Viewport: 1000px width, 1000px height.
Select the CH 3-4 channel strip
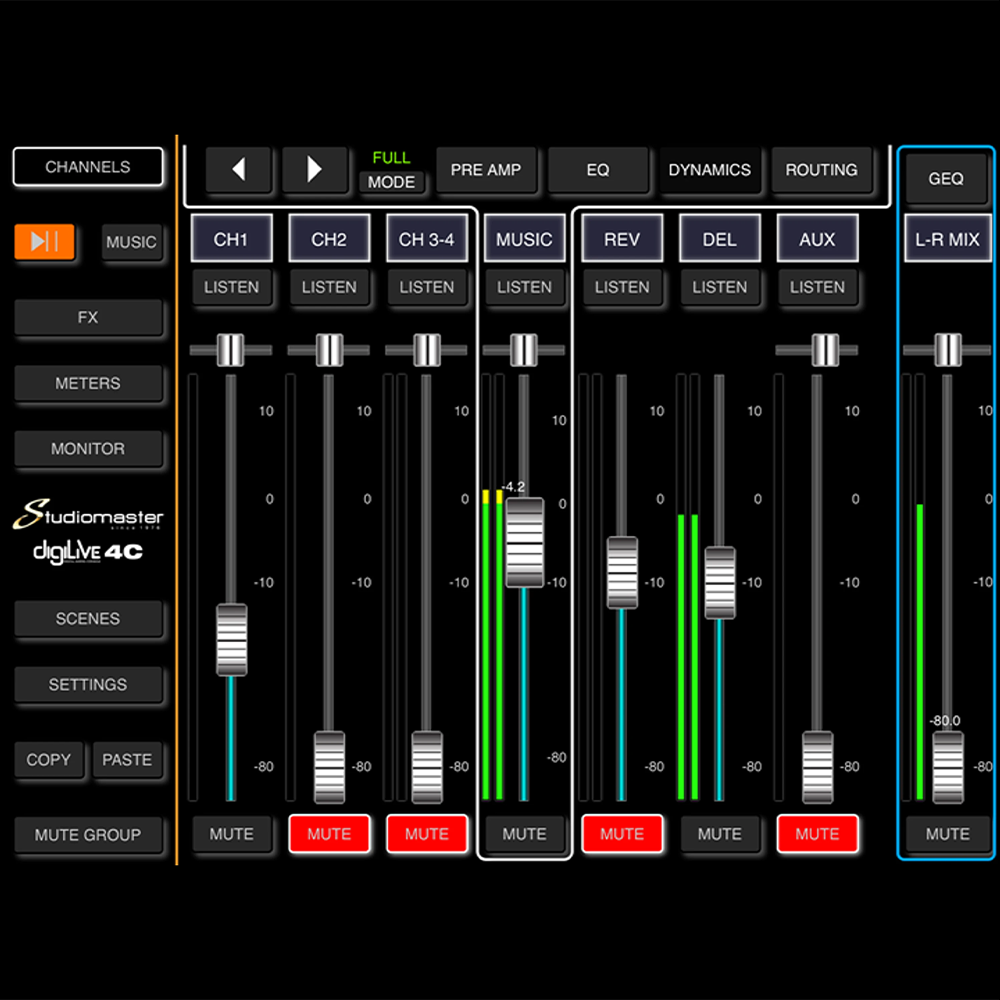427,239
